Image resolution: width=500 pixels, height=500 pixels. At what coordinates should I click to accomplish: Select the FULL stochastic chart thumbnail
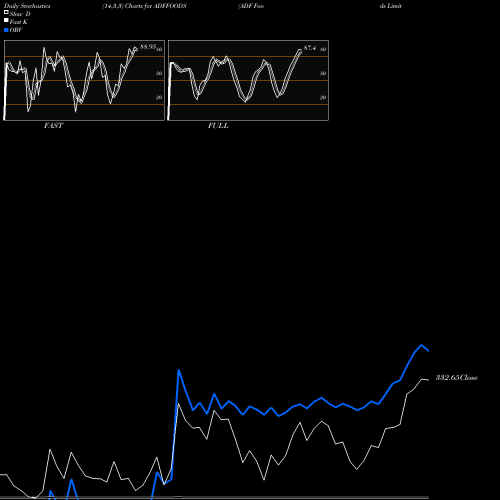click(248, 80)
